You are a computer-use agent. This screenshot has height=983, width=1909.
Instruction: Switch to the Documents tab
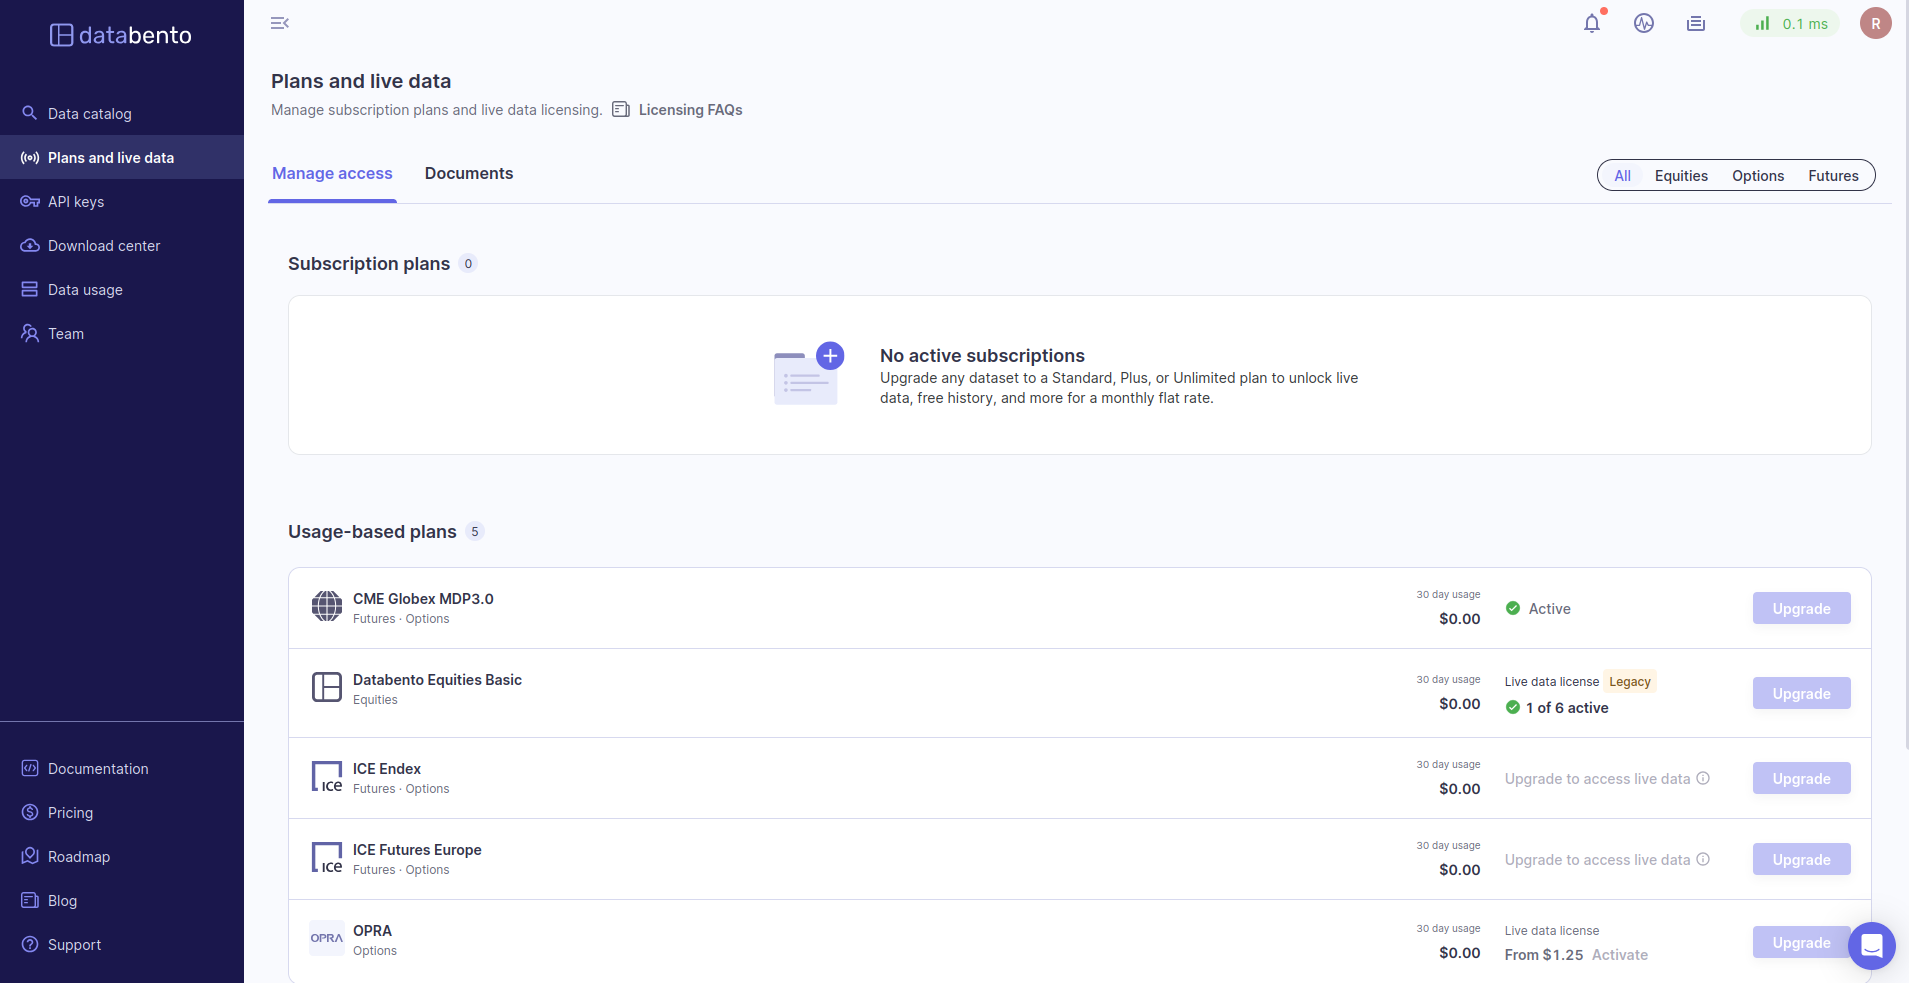pos(468,173)
